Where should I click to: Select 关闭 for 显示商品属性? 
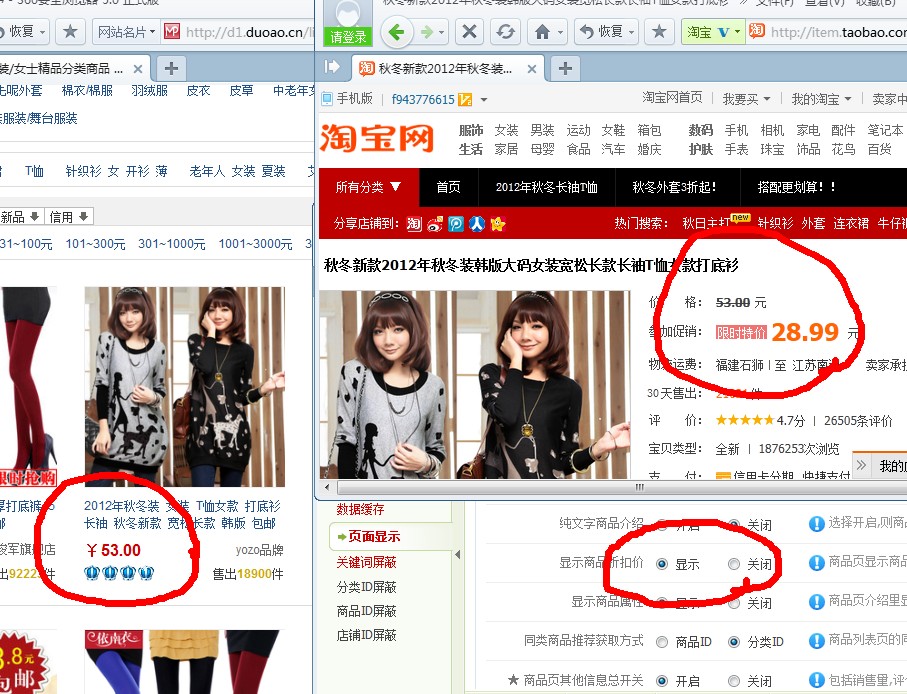tap(733, 603)
